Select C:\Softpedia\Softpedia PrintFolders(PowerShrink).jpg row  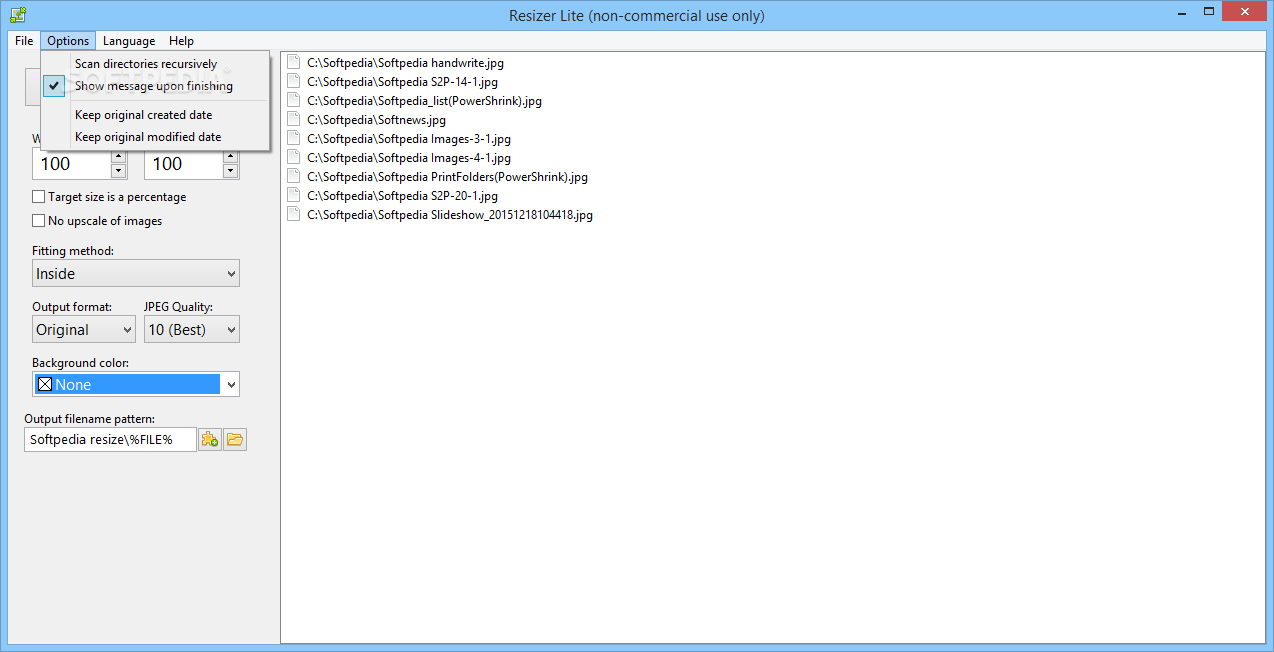click(x=447, y=177)
